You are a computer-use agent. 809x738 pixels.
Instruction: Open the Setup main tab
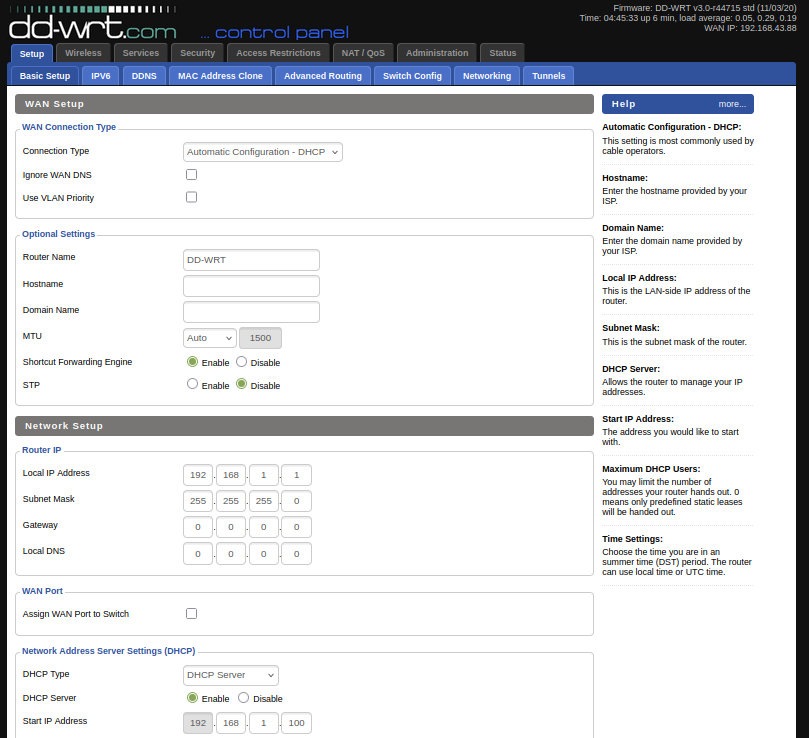click(x=32, y=54)
